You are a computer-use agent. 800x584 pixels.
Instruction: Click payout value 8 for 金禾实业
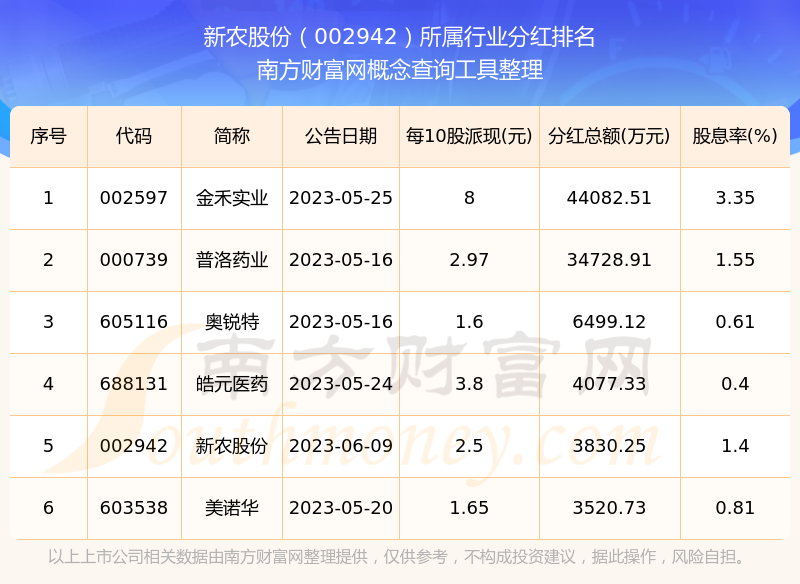[x=469, y=198]
